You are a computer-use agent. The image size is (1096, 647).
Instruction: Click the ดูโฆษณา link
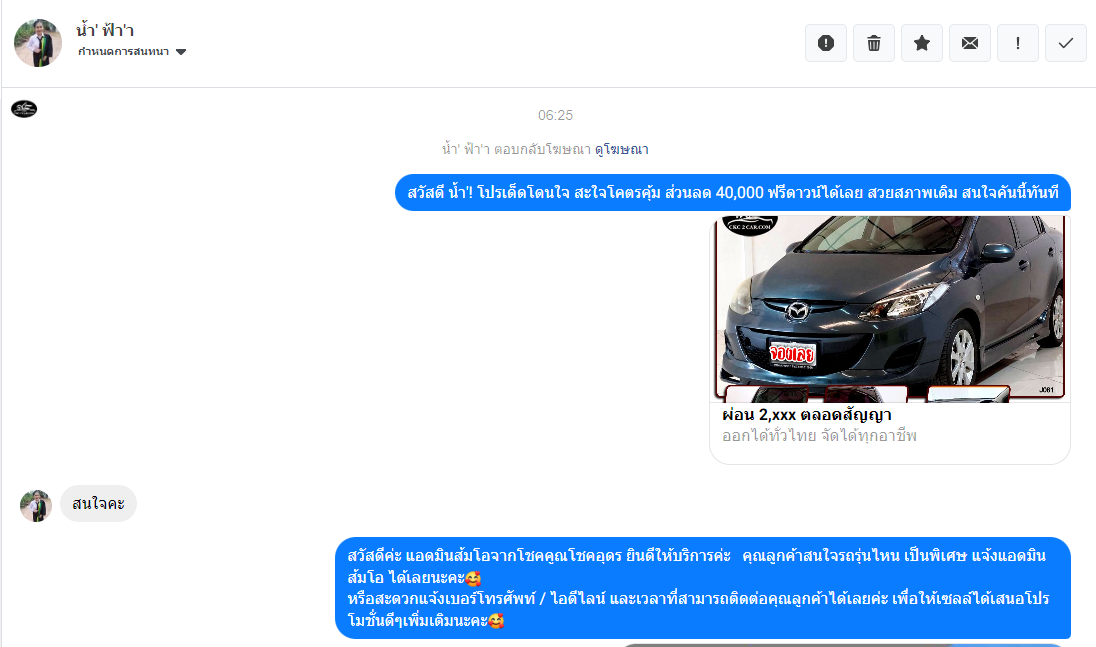point(621,150)
